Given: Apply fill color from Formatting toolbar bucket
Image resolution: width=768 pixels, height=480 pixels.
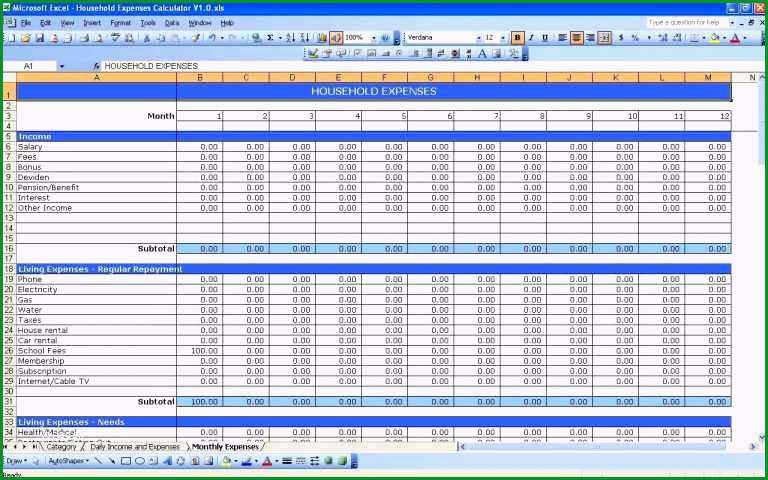Looking at the screenshot, I should point(715,38).
